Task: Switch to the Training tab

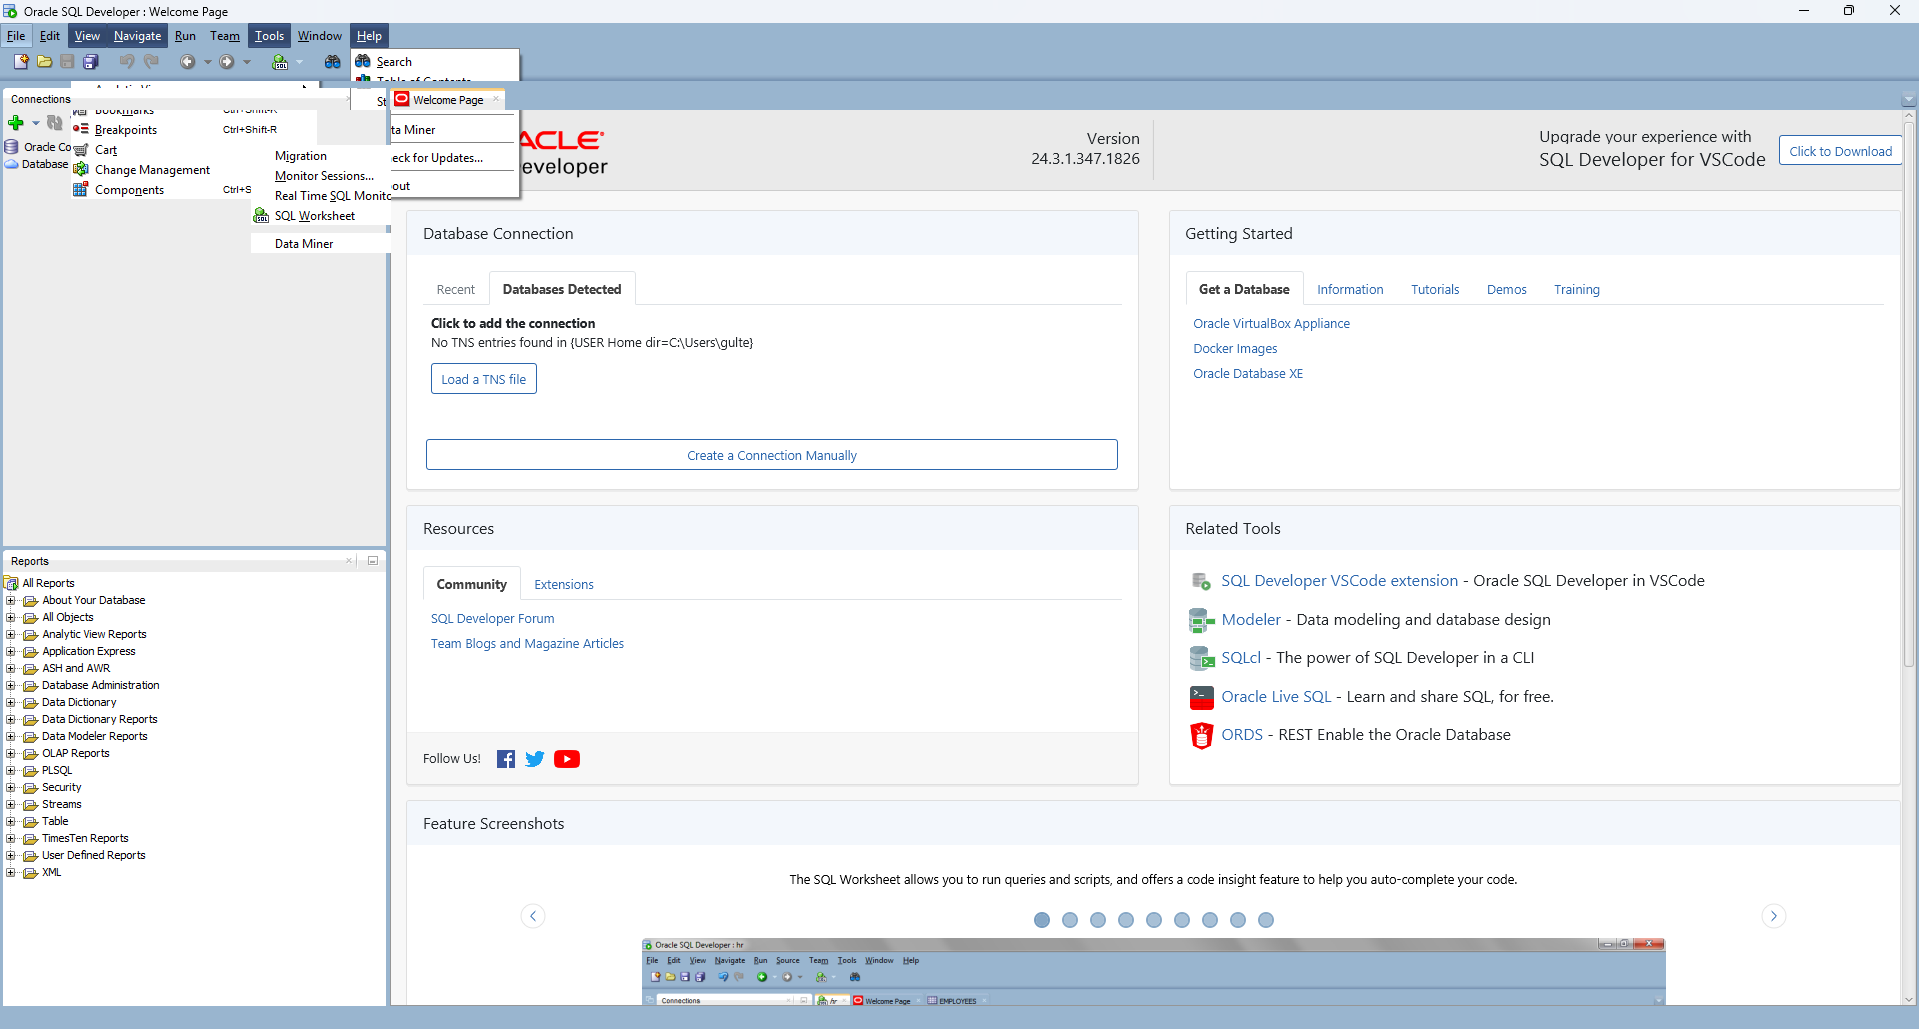Action: [x=1577, y=290]
